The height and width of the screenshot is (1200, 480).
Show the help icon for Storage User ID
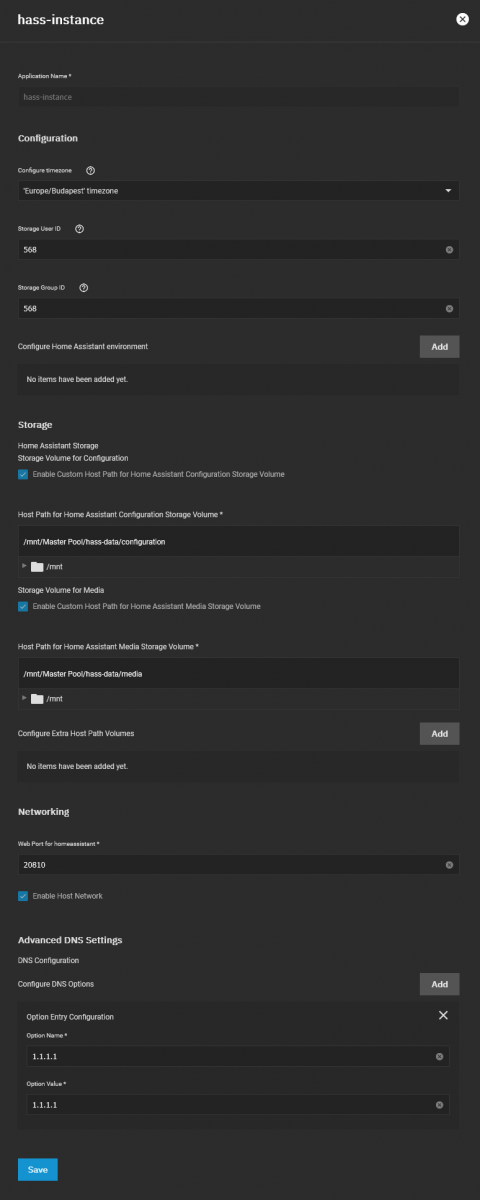[x=79, y=228]
